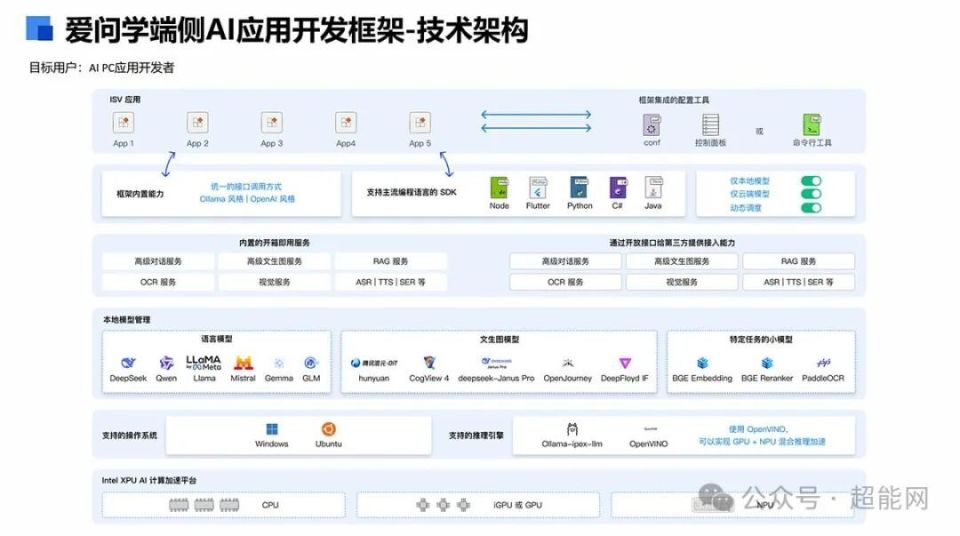The height and width of the screenshot is (536, 960).
Task: Select the Qwen model icon
Action: [x=166, y=363]
